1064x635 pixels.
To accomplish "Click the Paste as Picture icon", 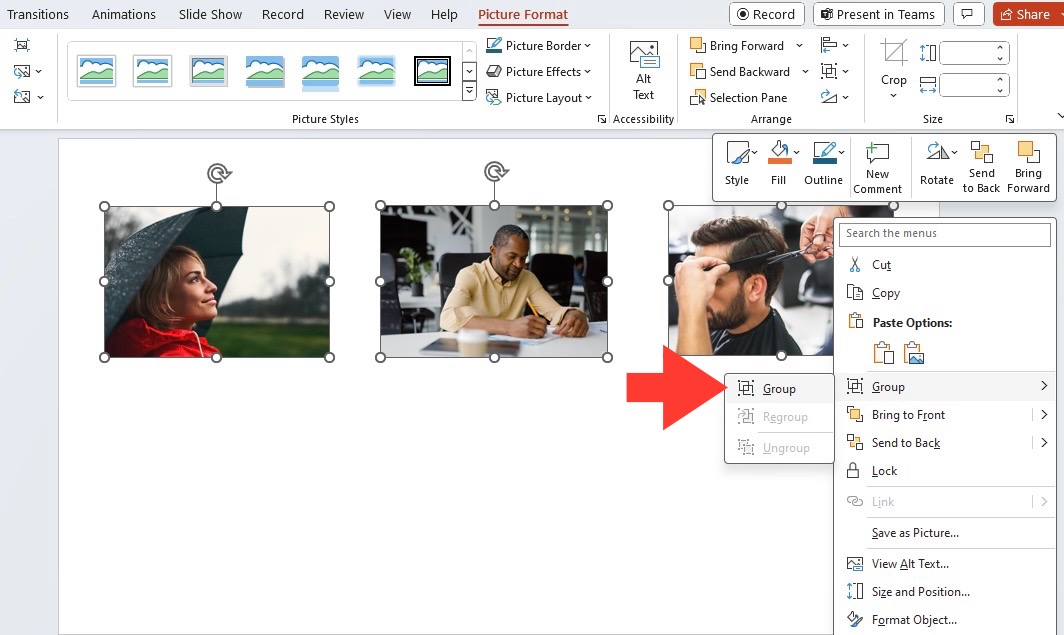I will 913,353.
